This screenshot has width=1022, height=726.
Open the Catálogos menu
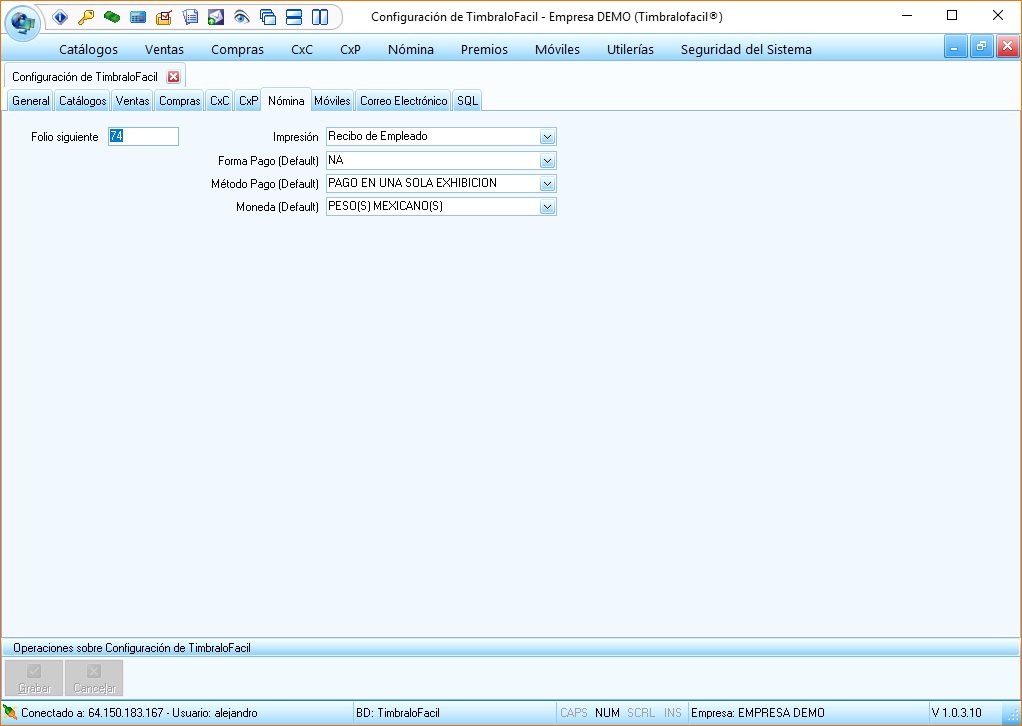coord(89,50)
